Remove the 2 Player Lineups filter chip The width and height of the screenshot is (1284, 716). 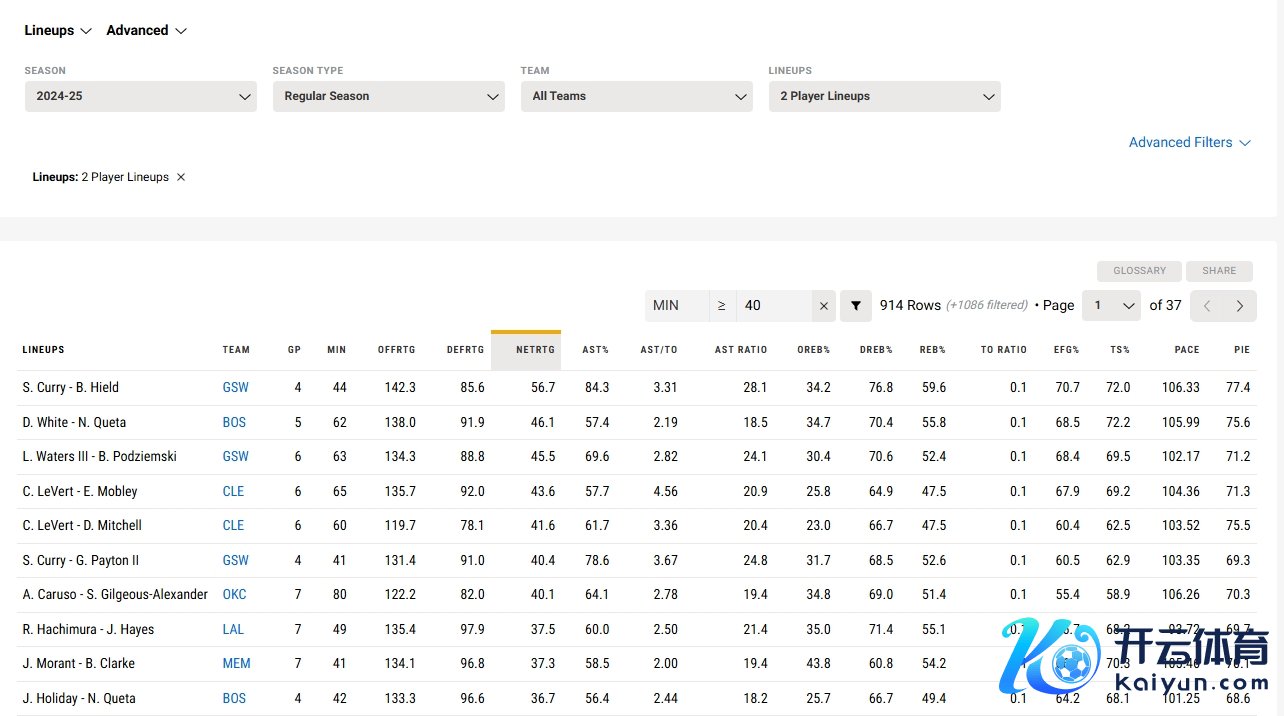coord(181,177)
